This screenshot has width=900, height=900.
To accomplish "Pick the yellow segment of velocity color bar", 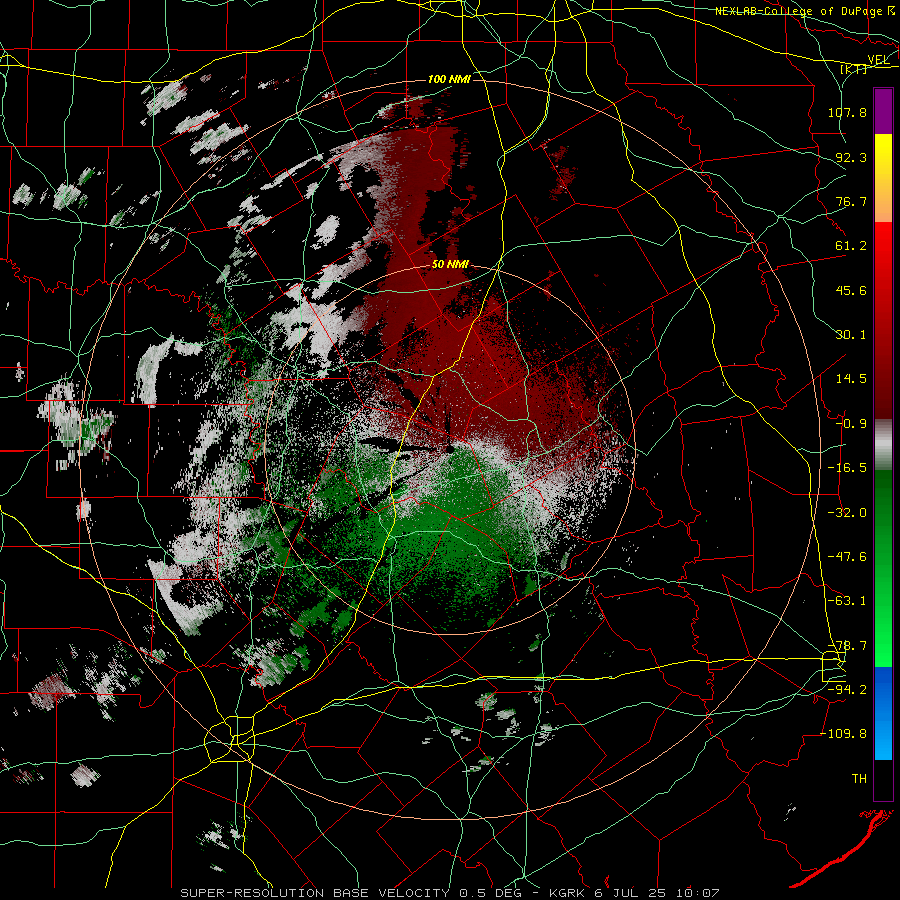I will click(883, 156).
